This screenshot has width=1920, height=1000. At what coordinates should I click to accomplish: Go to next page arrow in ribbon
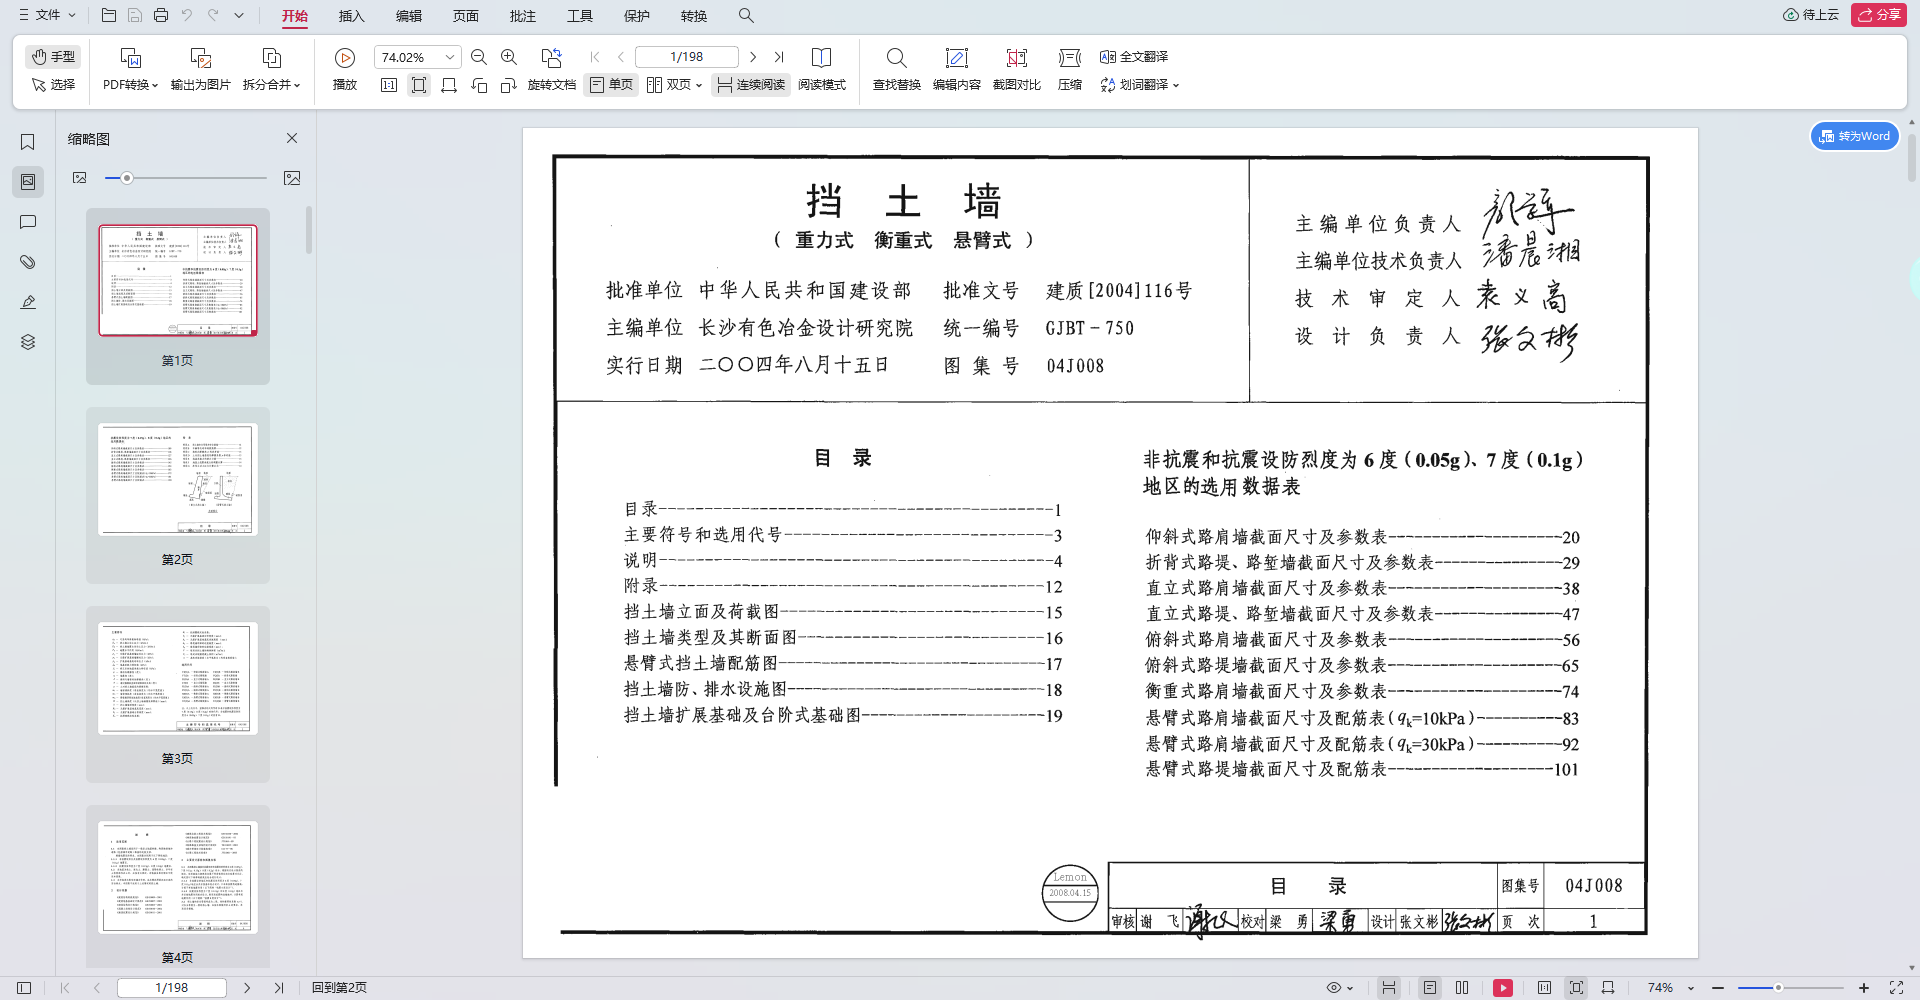[753, 57]
